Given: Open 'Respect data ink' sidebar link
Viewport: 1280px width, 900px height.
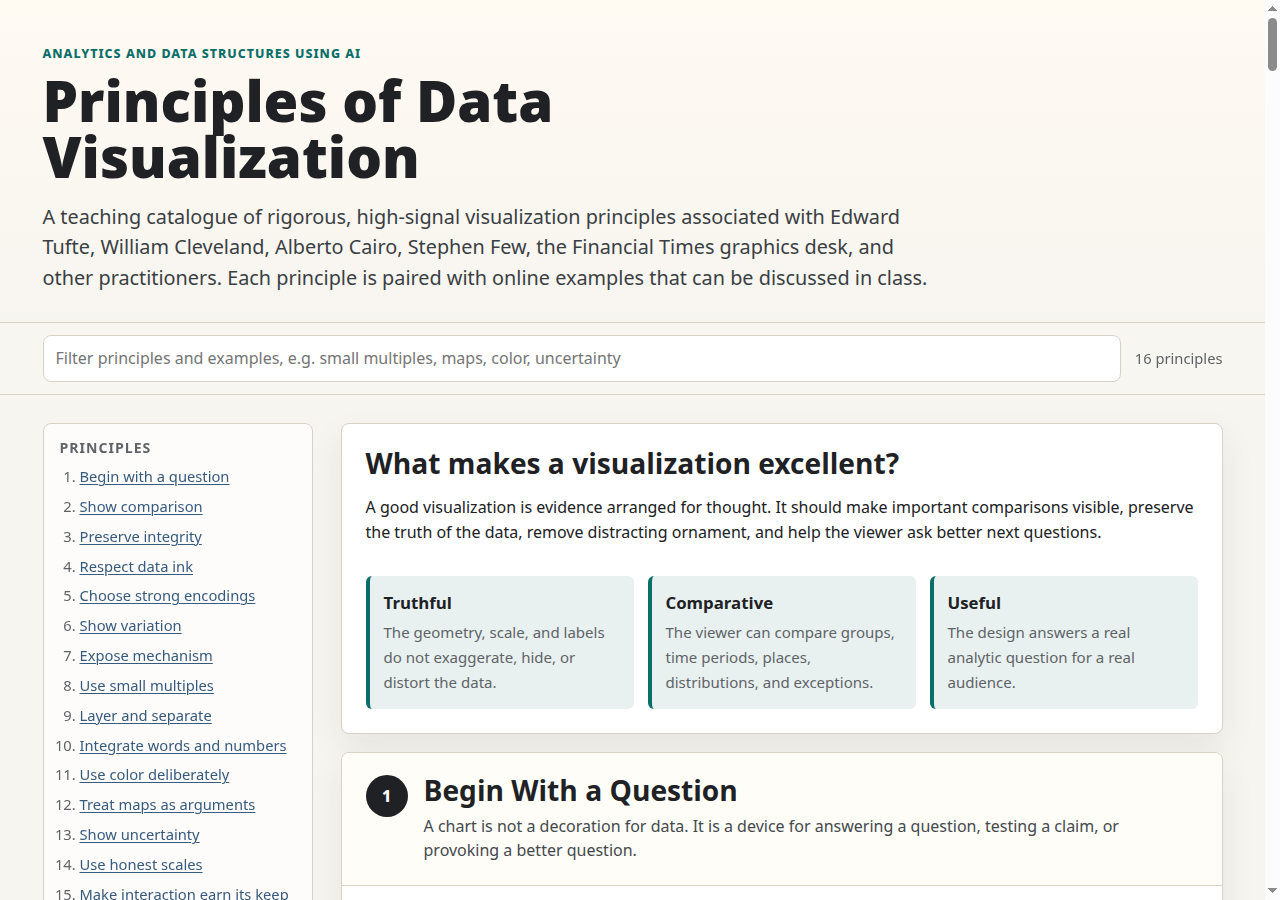Looking at the screenshot, I should tap(136, 567).
